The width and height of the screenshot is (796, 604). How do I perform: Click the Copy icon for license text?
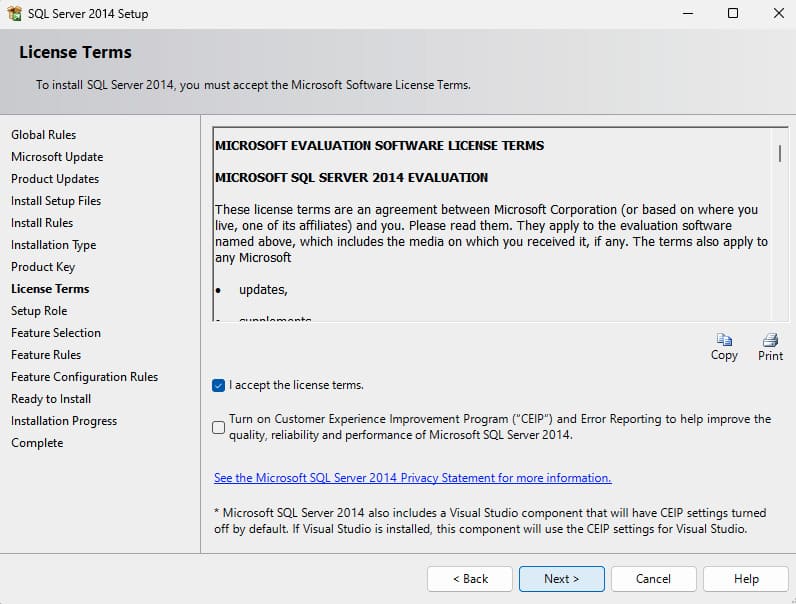pyautogui.click(x=724, y=340)
